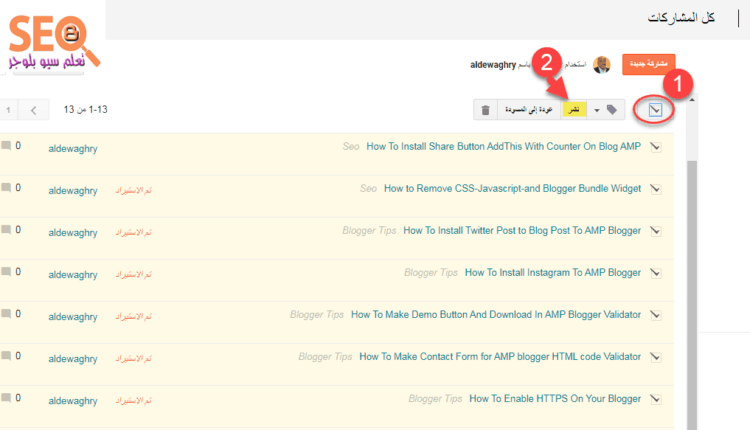750x430 pixels.
Task: Click comment icon on Demo Button row
Action: tap(6, 314)
